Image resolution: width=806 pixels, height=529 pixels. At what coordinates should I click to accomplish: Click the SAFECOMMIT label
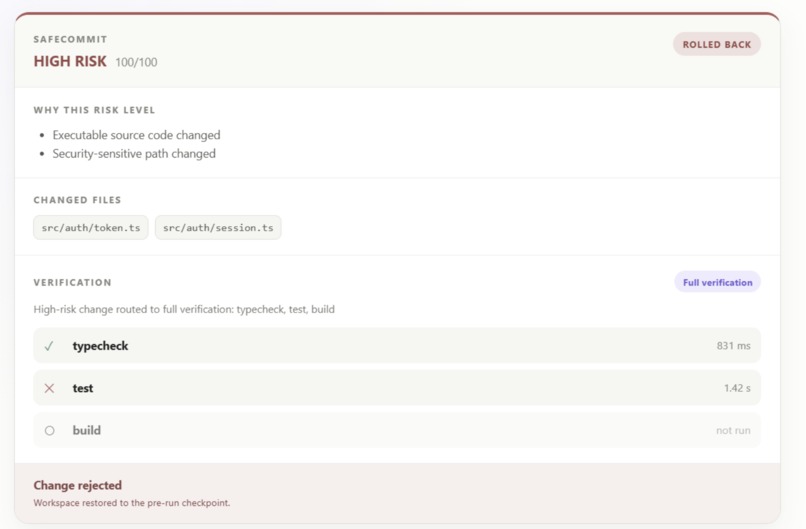click(x=70, y=39)
